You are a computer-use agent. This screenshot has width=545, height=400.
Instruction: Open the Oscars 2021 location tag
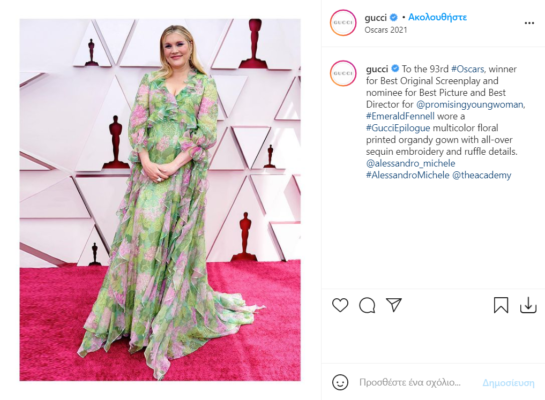(x=386, y=30)
